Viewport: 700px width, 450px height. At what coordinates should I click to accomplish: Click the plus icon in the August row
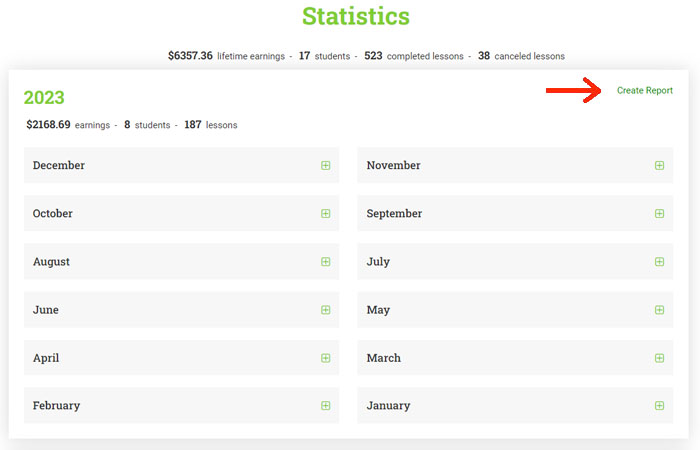[325, 262]
